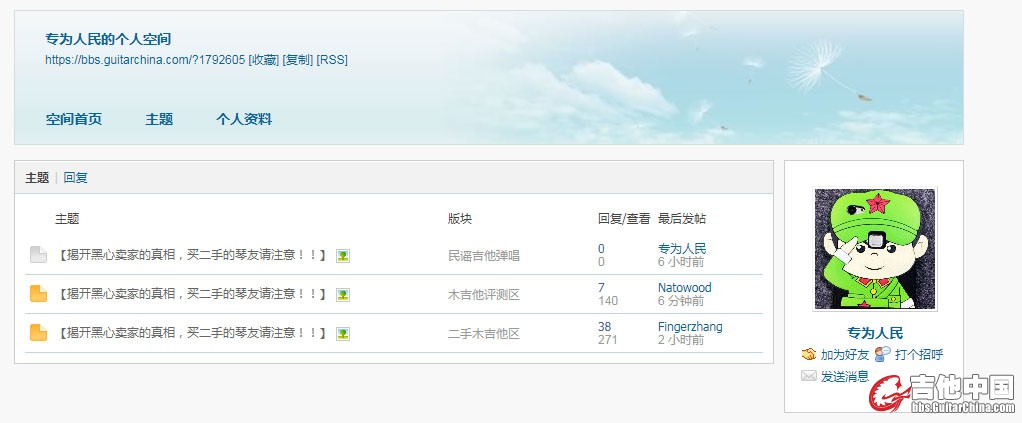Click the image attachment icon in the 民谣吉他弹唱 row
Viewport: 1022px width, 423px height.
pyautogui.click(x=343, y=256)
